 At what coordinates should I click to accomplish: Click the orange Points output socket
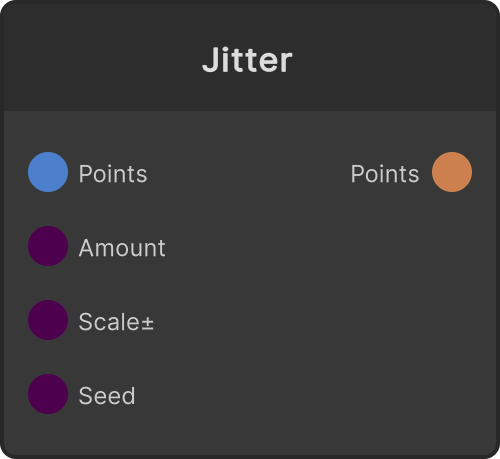(452, 172)
